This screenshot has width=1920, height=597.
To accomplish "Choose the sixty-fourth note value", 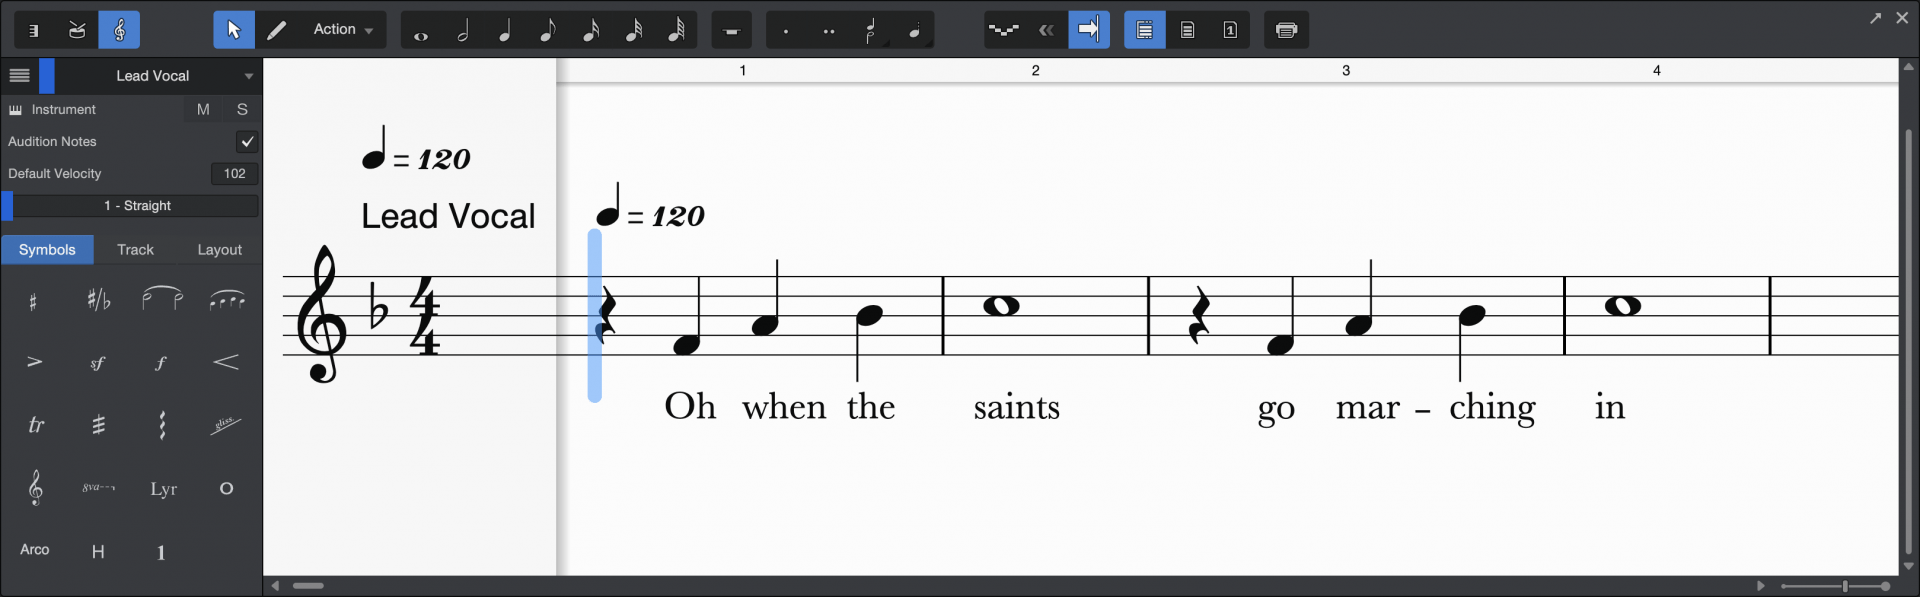I will 676,30.
